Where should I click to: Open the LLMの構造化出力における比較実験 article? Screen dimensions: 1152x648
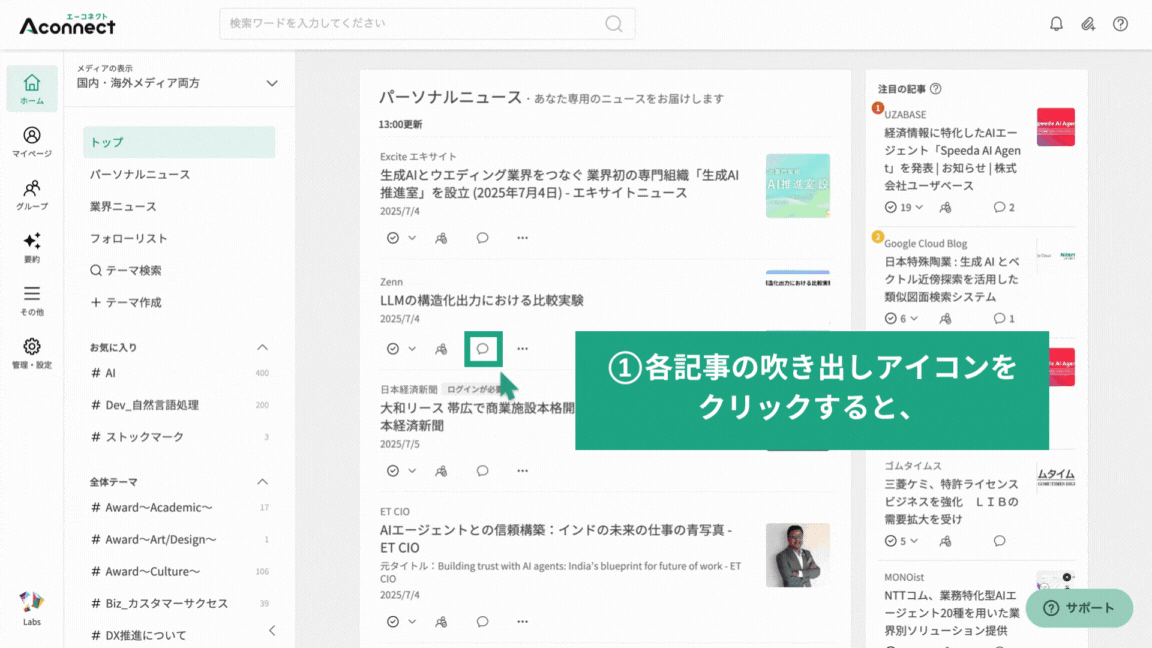click(x=481, y=300)
